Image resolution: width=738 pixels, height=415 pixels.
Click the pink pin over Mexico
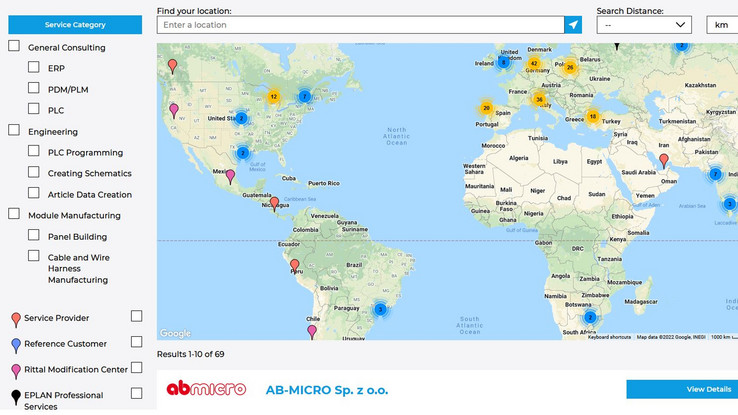230,176
